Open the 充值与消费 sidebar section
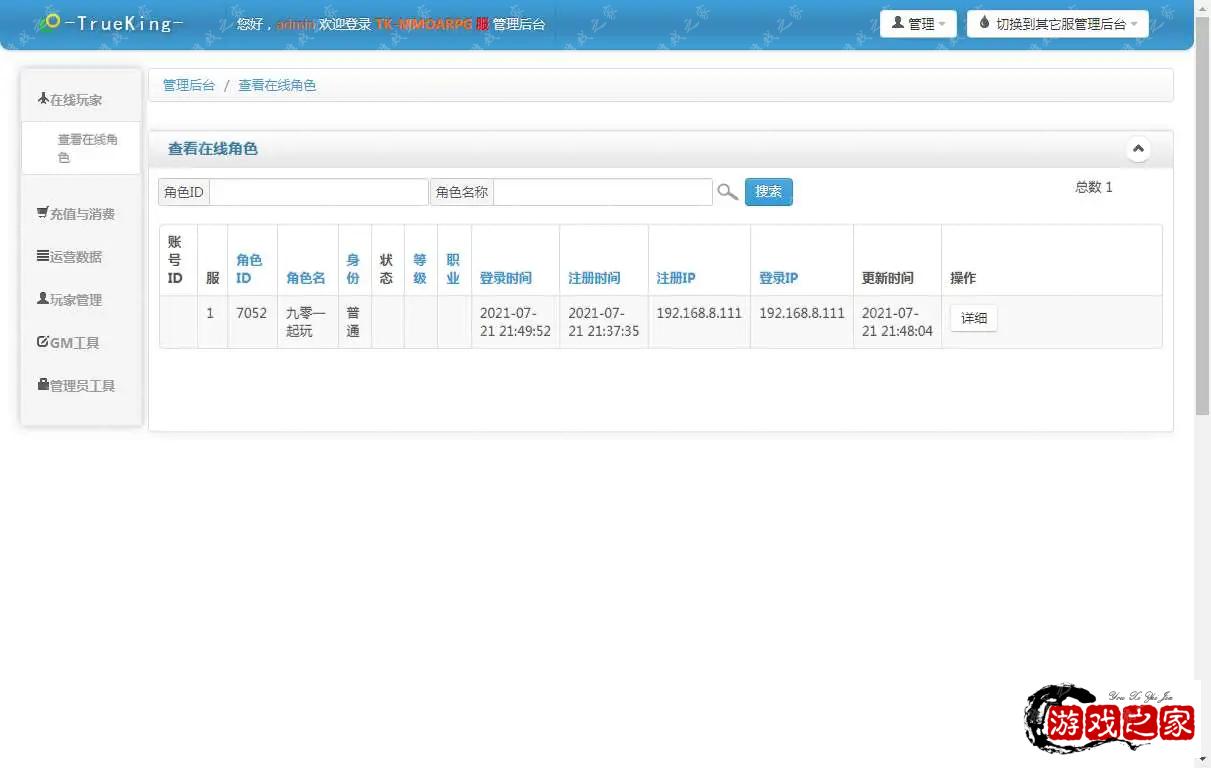This screenshot has width=1211, height=768. (76, 214)
